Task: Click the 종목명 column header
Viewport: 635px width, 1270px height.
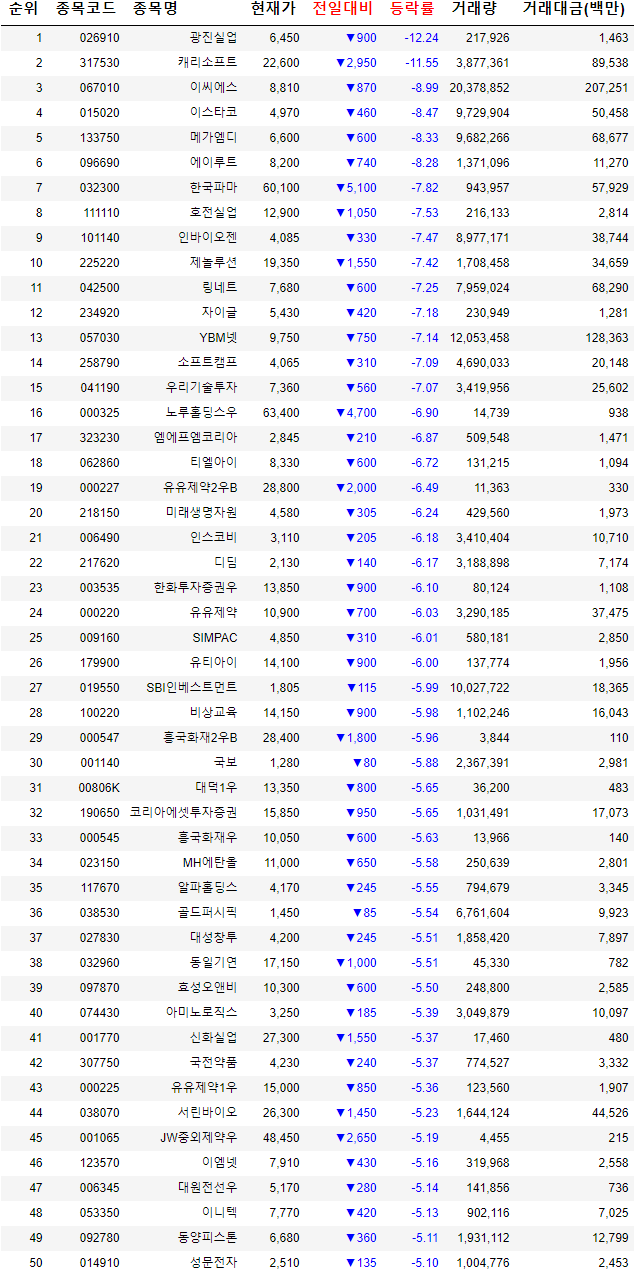Action: (155, 11)
